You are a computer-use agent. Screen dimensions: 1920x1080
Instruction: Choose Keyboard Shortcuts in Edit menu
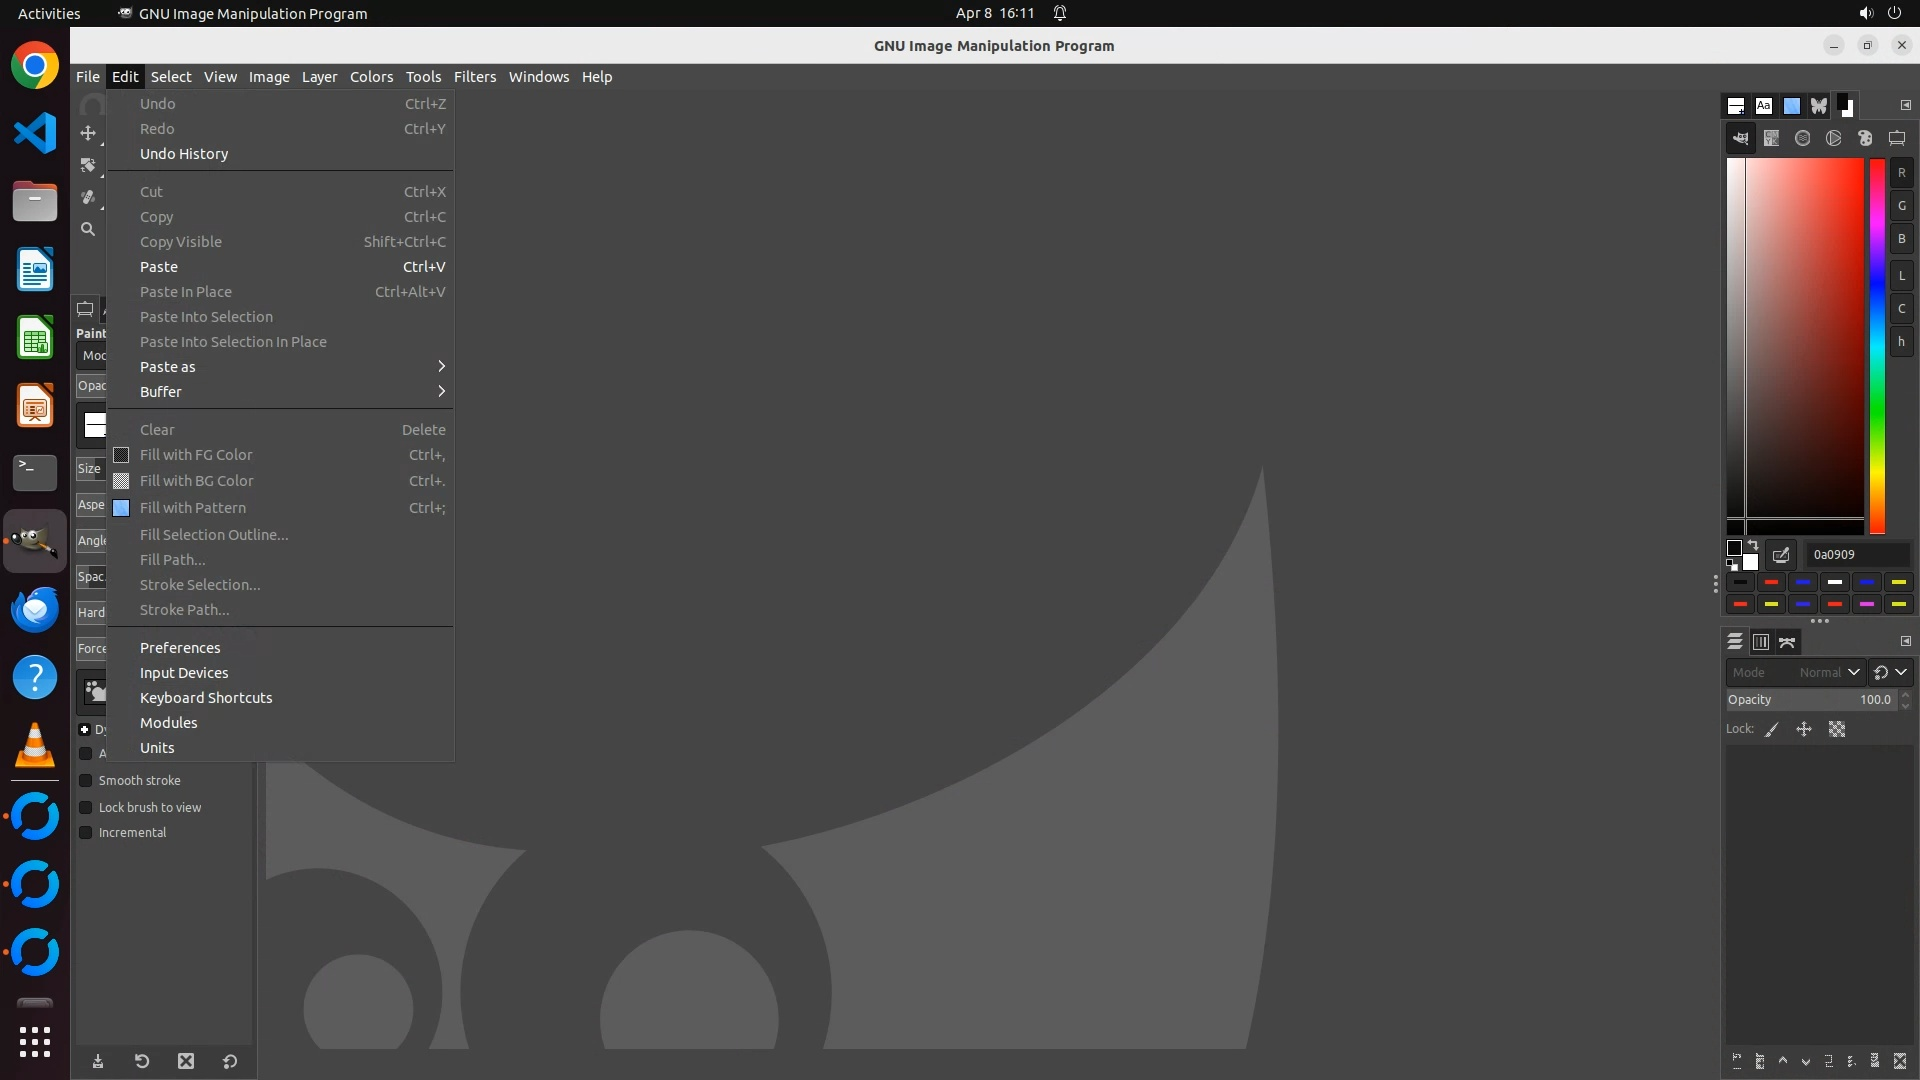point(206,698)
